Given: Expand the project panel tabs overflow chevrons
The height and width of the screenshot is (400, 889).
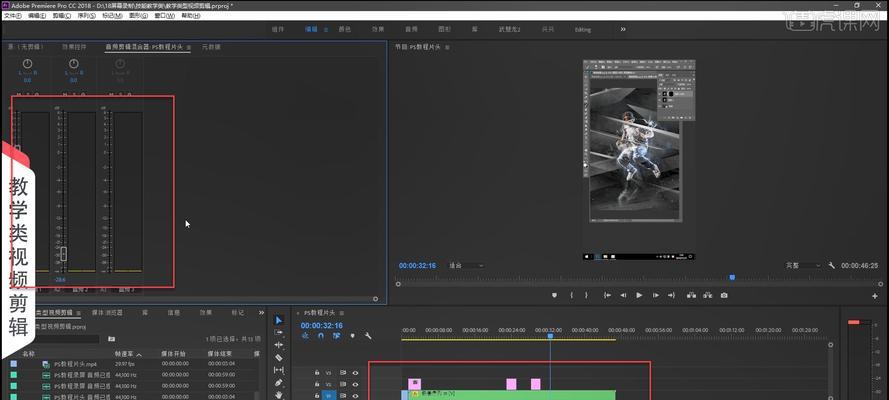Looking at the screenshot, I should [x=261, y=312].
